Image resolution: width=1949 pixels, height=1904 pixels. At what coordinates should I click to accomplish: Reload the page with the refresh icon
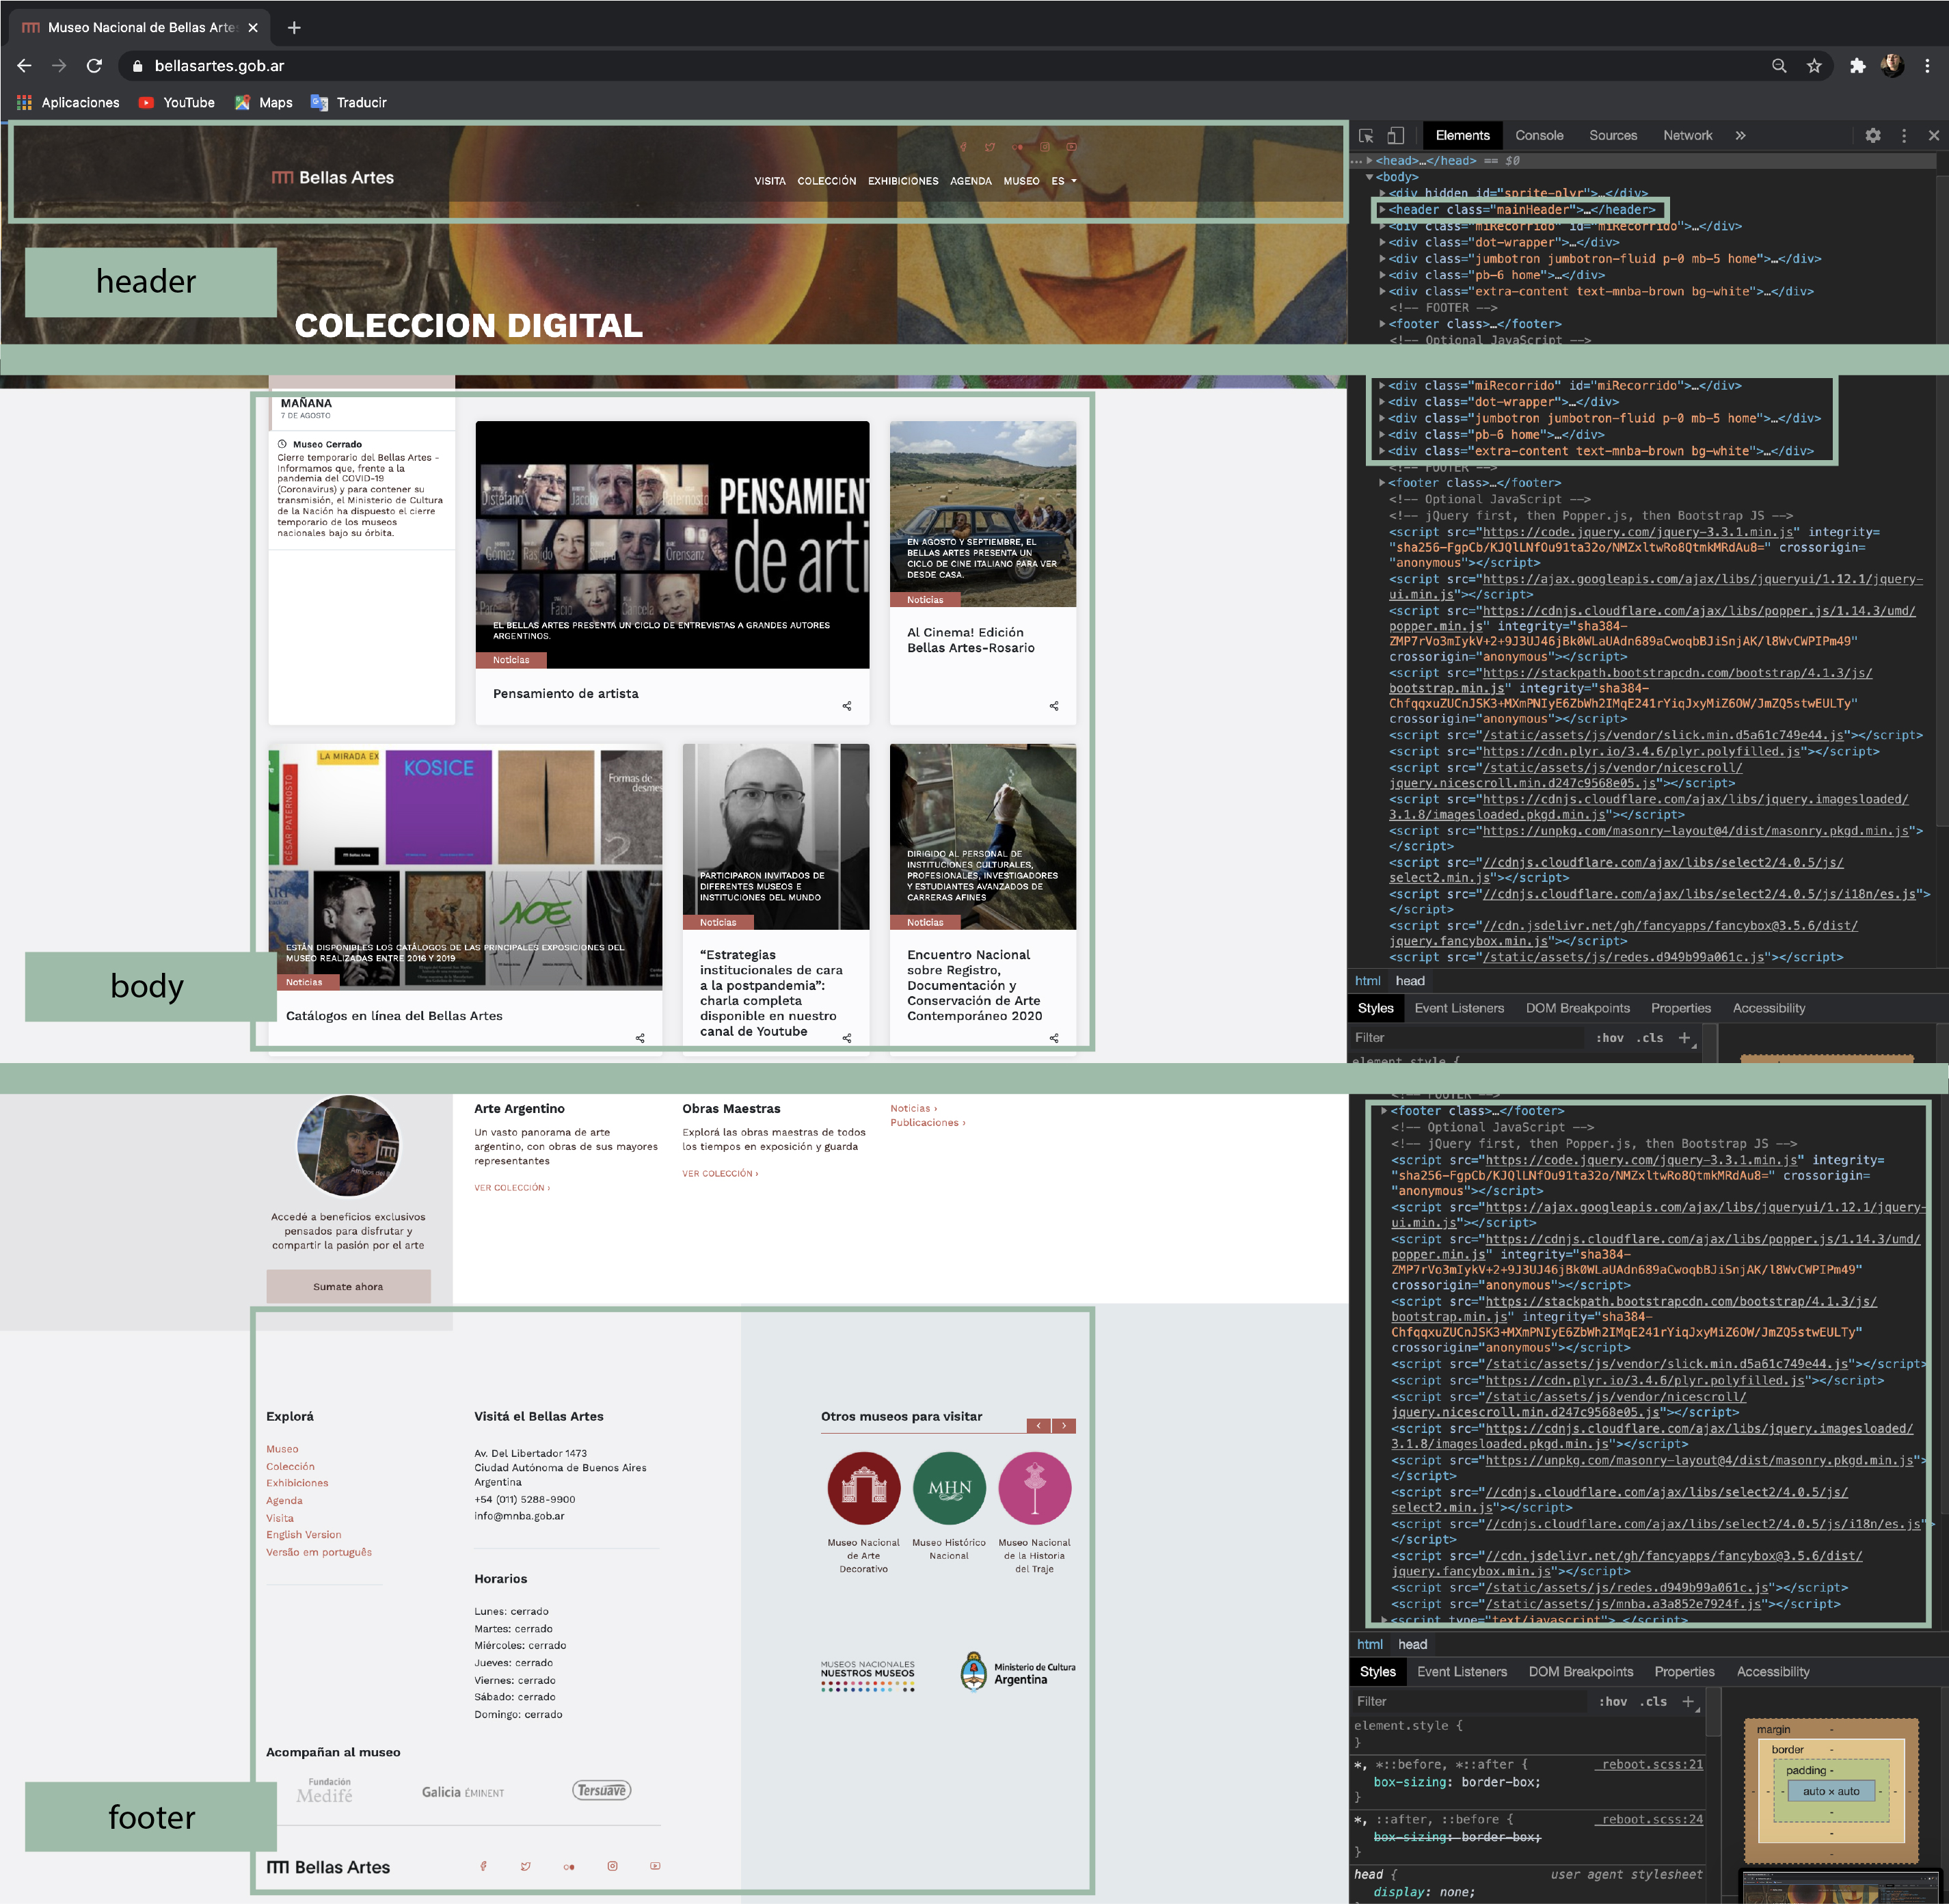click(x=94, y=66)
